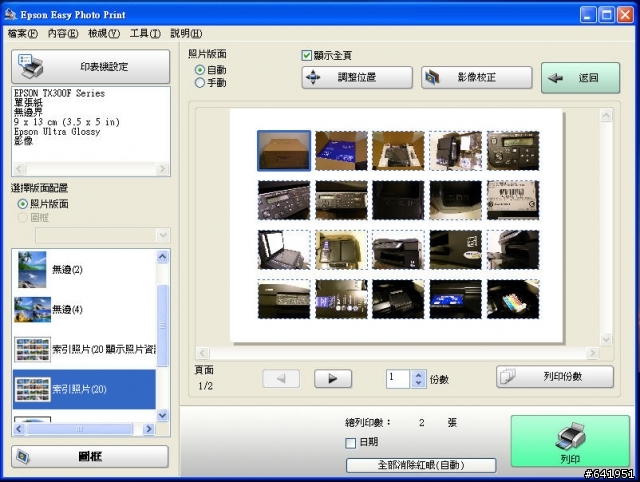Click the EPSON TX300F Series text
Screen dimensions: 640x482
tap(60, 93)
